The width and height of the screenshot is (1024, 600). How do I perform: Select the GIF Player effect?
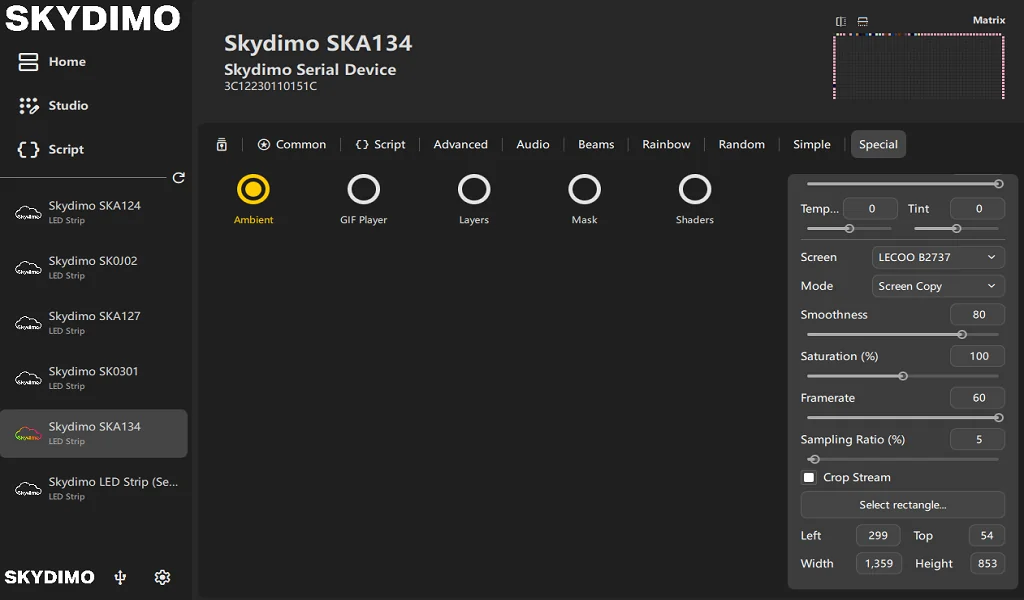pos(363,190)
